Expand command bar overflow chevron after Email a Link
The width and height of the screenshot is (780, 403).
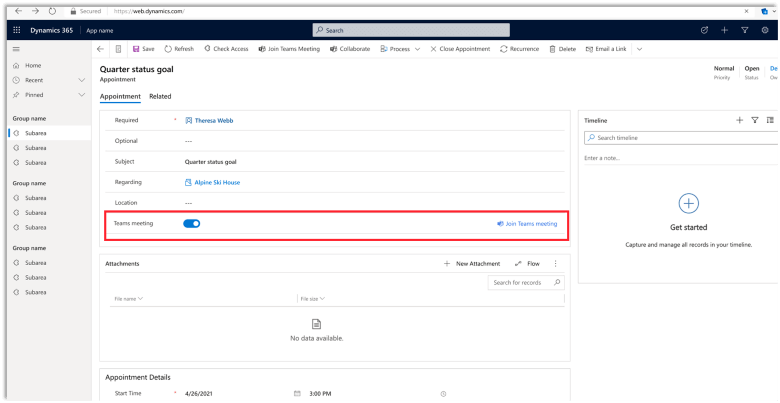pyautogui.click(x=639, y=49)
